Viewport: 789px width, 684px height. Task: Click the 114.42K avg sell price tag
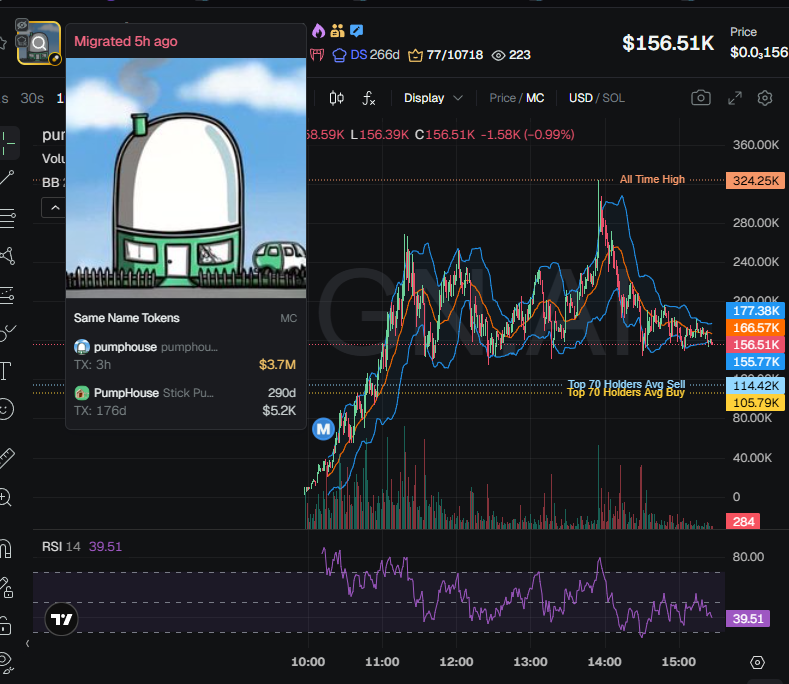pos(755,386)
